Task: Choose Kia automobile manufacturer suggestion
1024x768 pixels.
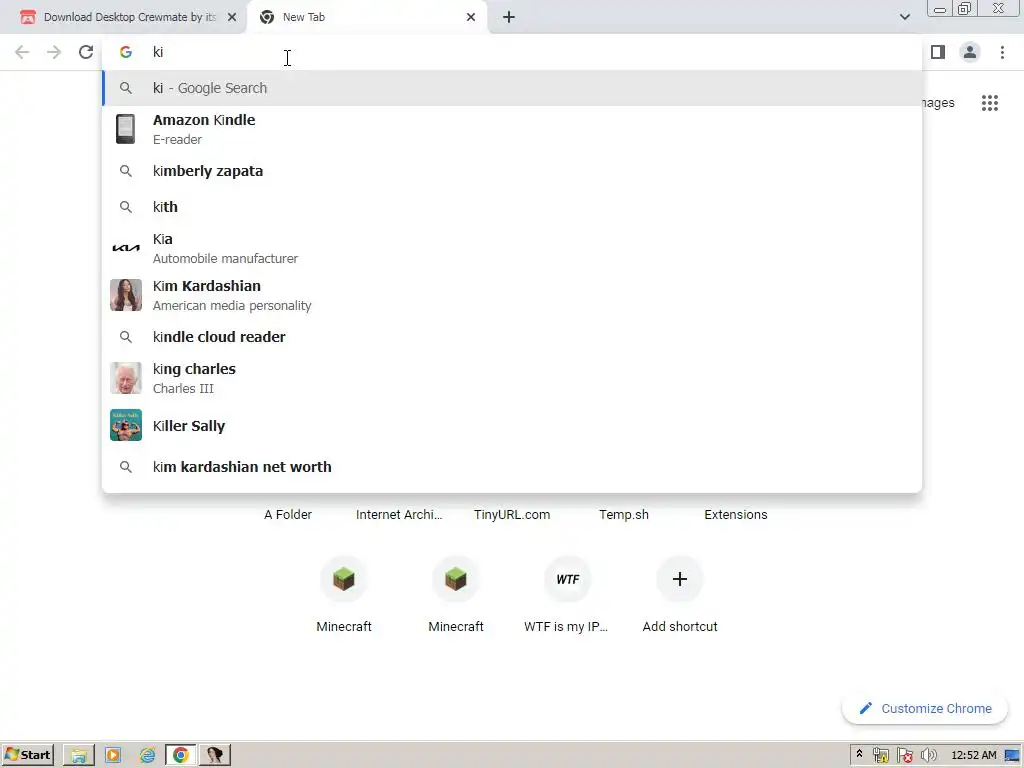Action: tap(512, 248)
